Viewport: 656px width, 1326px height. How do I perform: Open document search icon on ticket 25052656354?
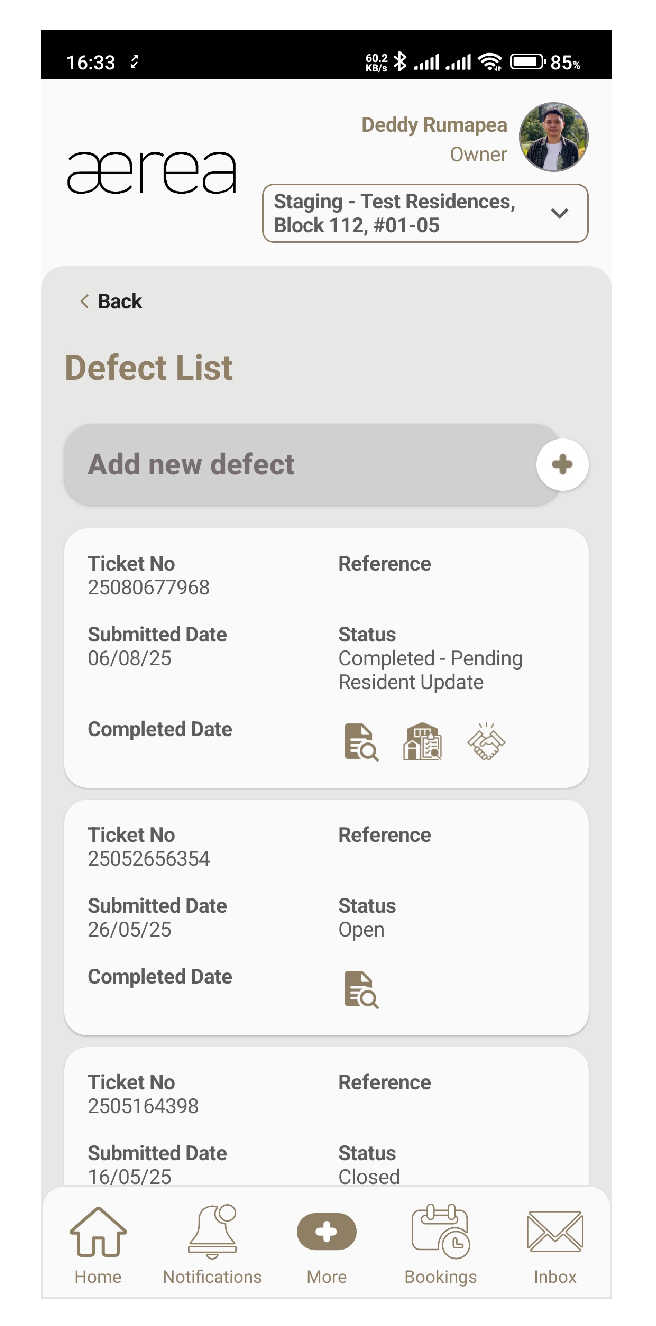point(361,990)
